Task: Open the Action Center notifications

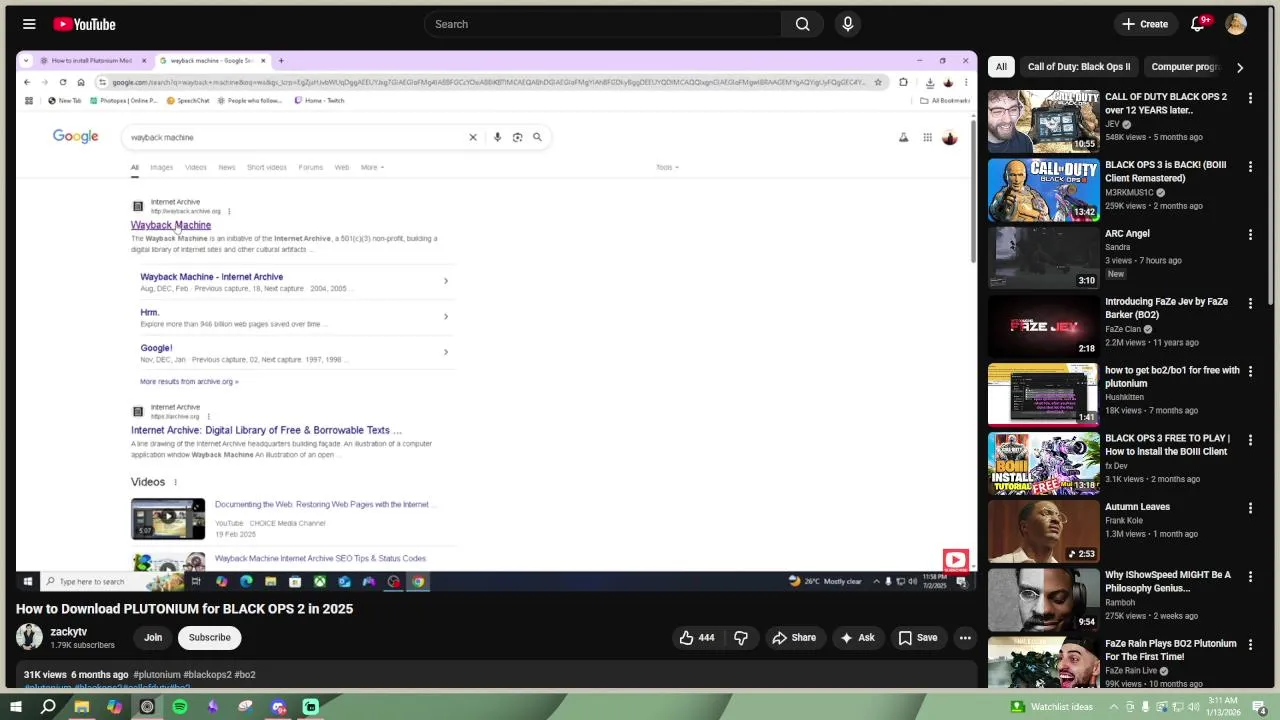Action: pos(1260,707)
